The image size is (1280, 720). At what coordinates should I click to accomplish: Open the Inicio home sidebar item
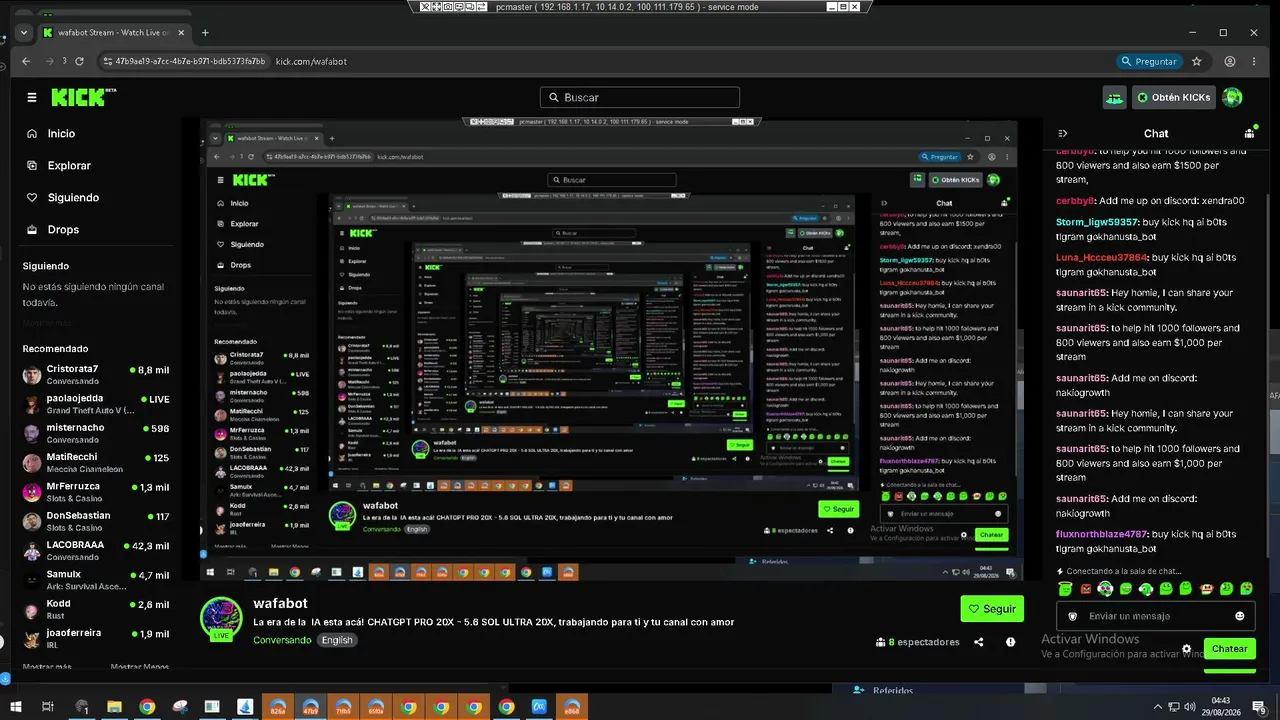tap(60, 133)
